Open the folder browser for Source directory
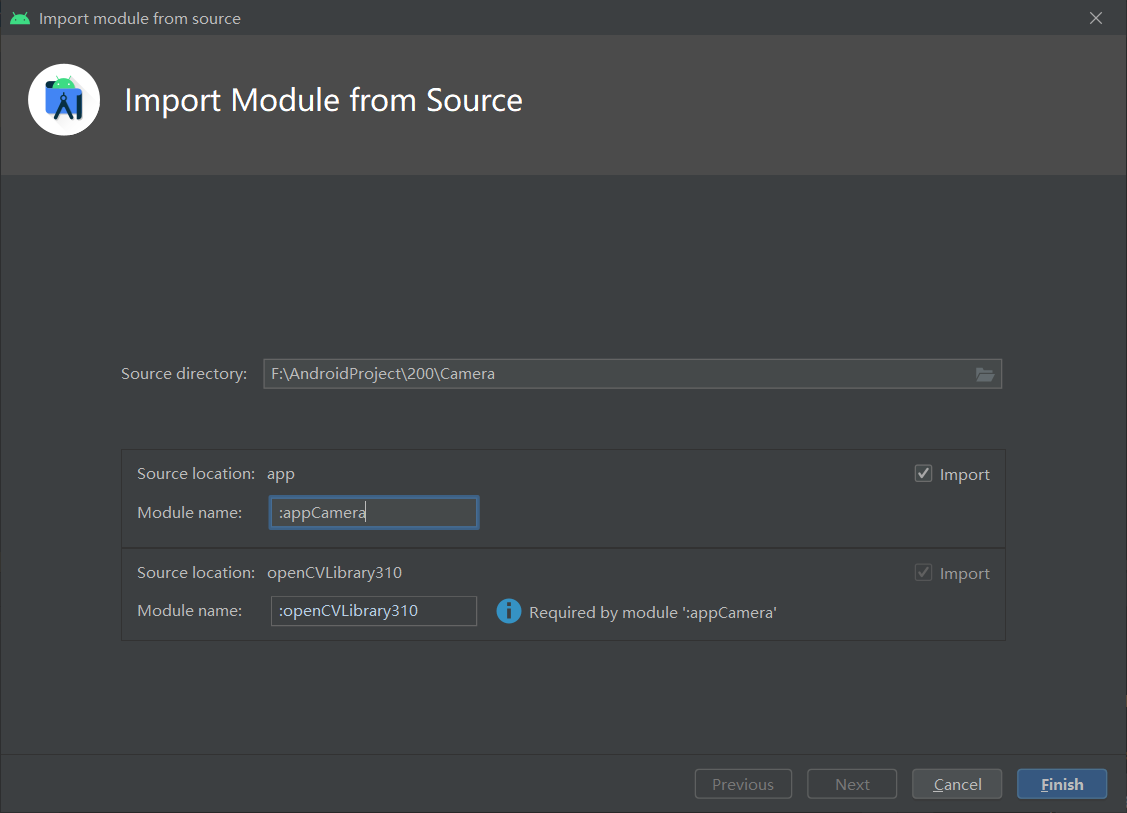The width and height of the screenshot is (1127, 813). 985,374
